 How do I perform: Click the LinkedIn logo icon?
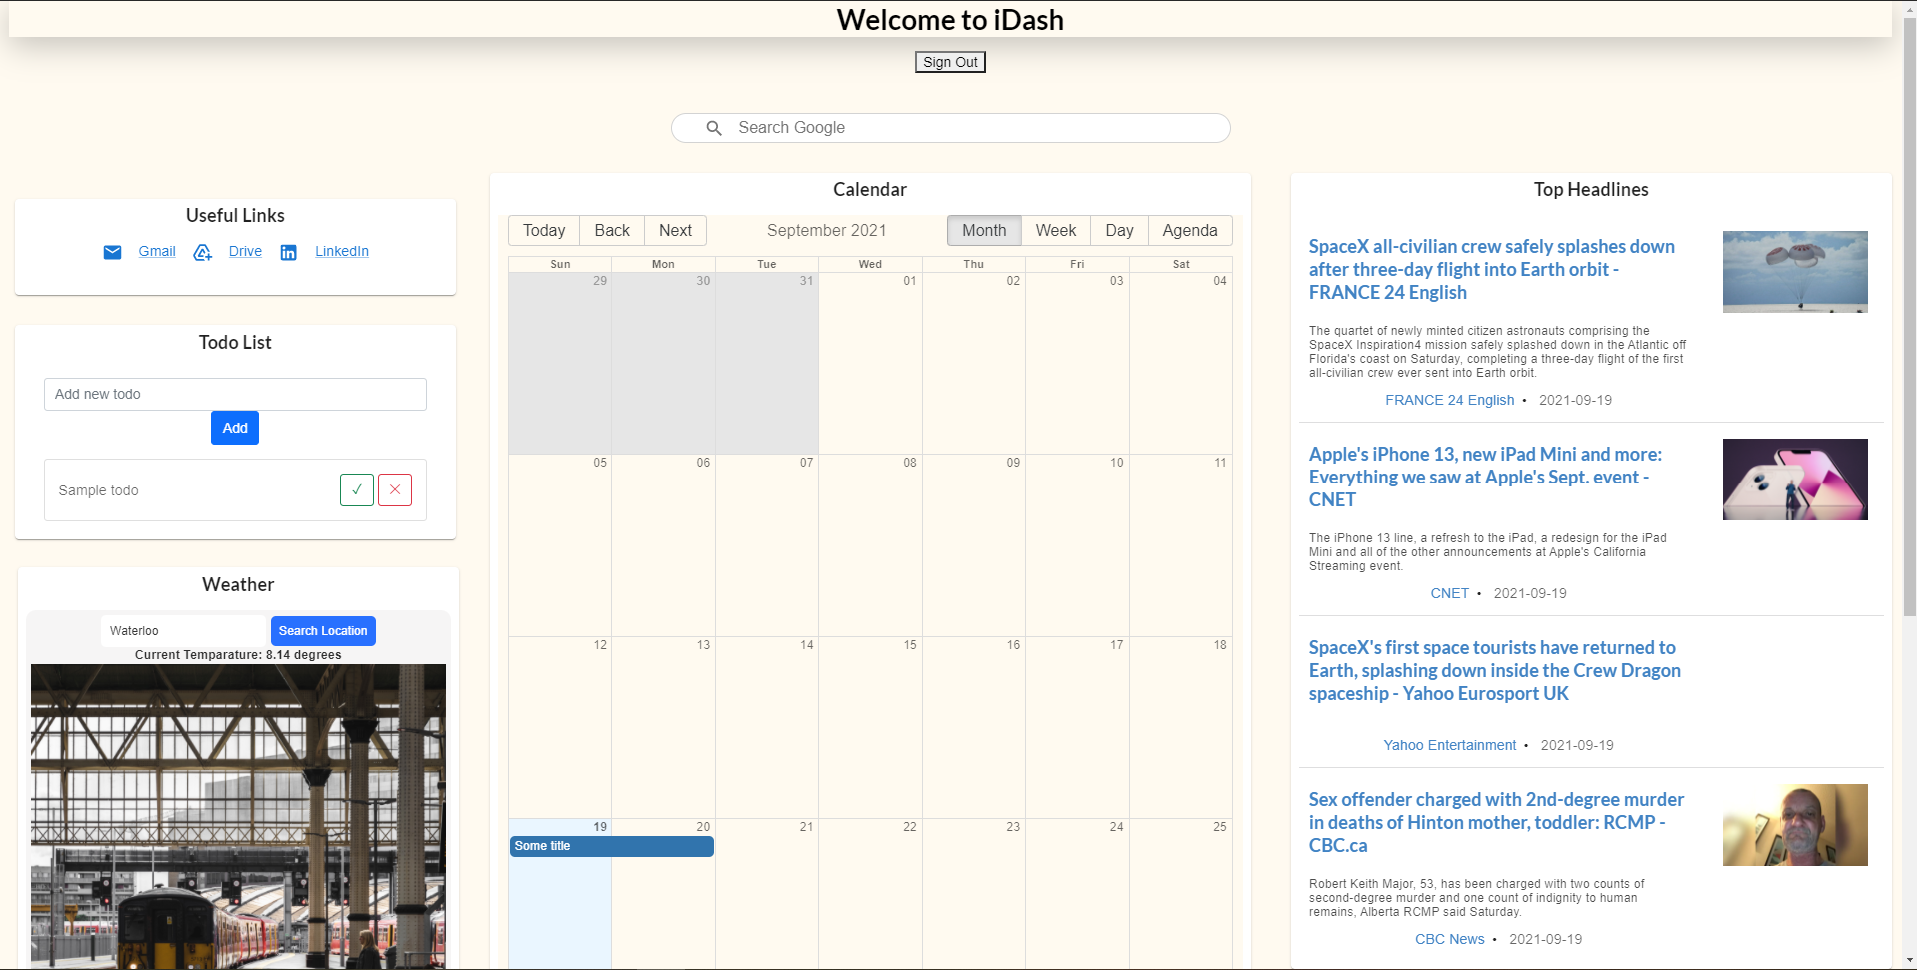[288, 252]
